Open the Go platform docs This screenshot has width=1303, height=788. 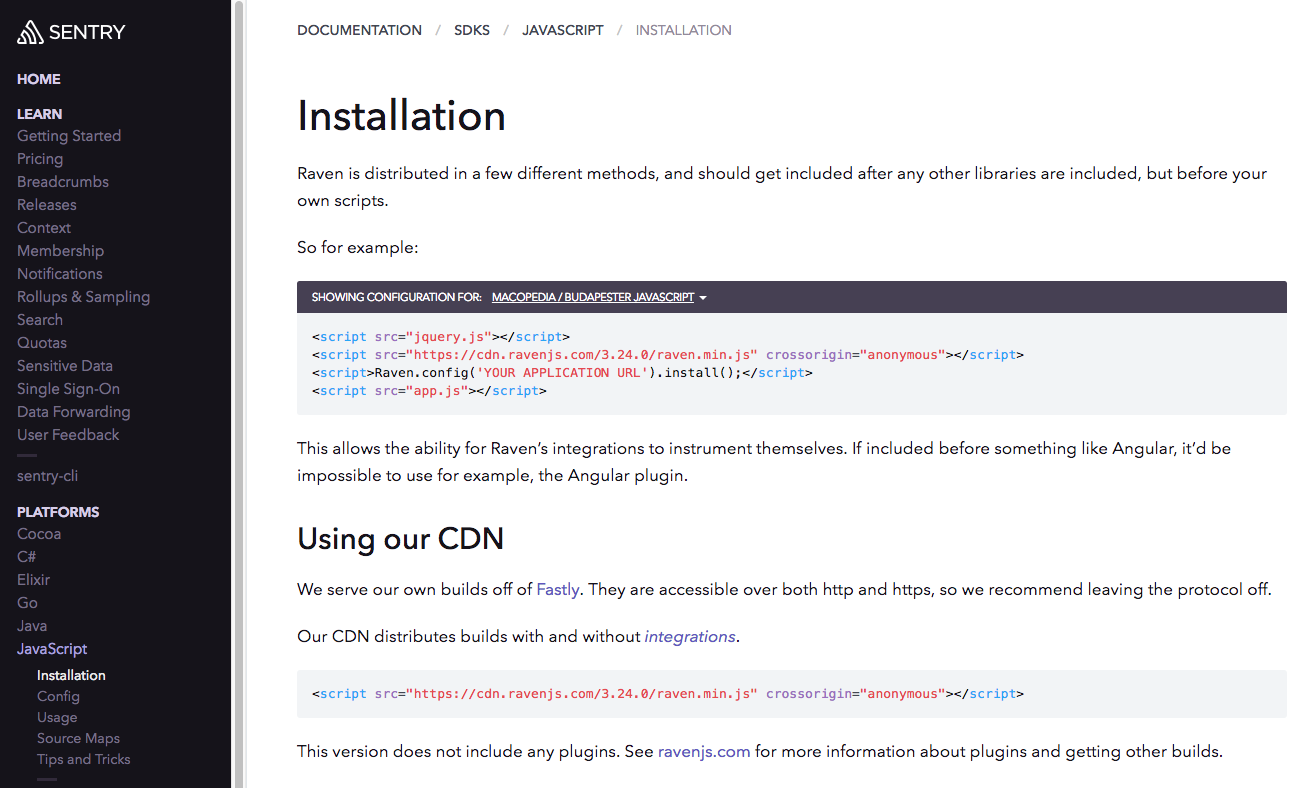point(27,603)
